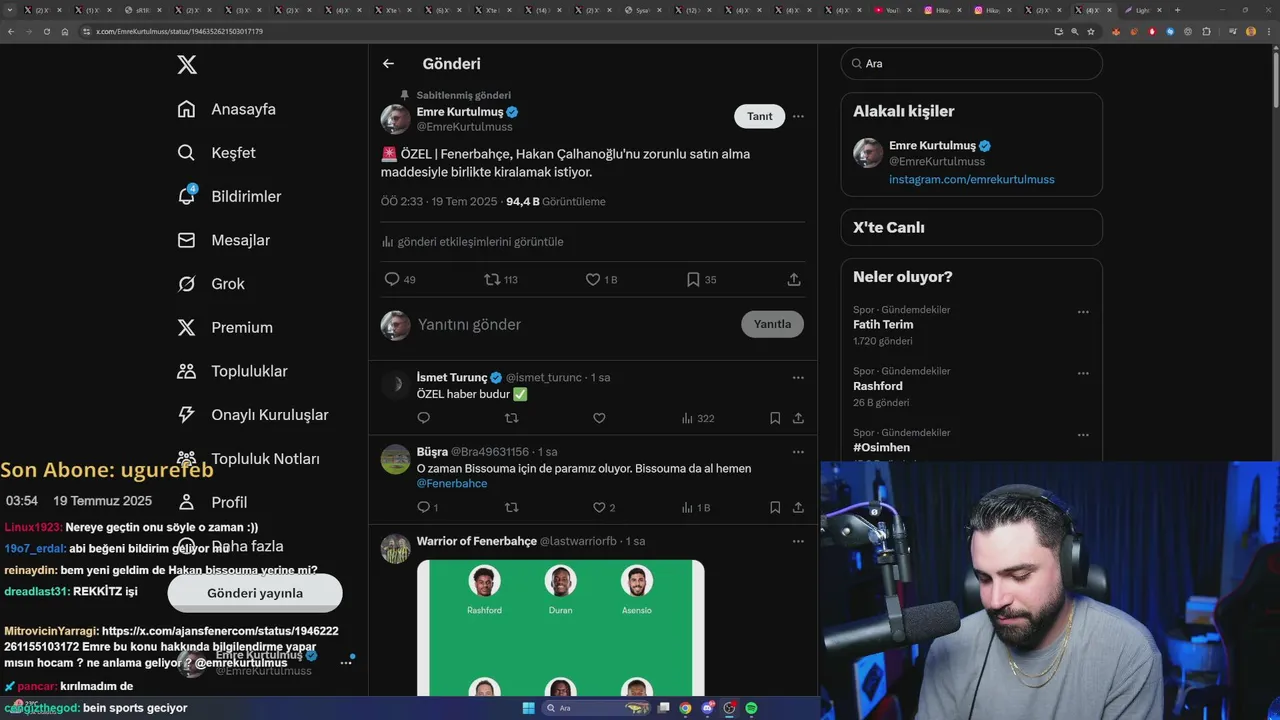The image size is (1280, 720).
Task: Open Discord from the taskbar
Action: coord(708,708)
